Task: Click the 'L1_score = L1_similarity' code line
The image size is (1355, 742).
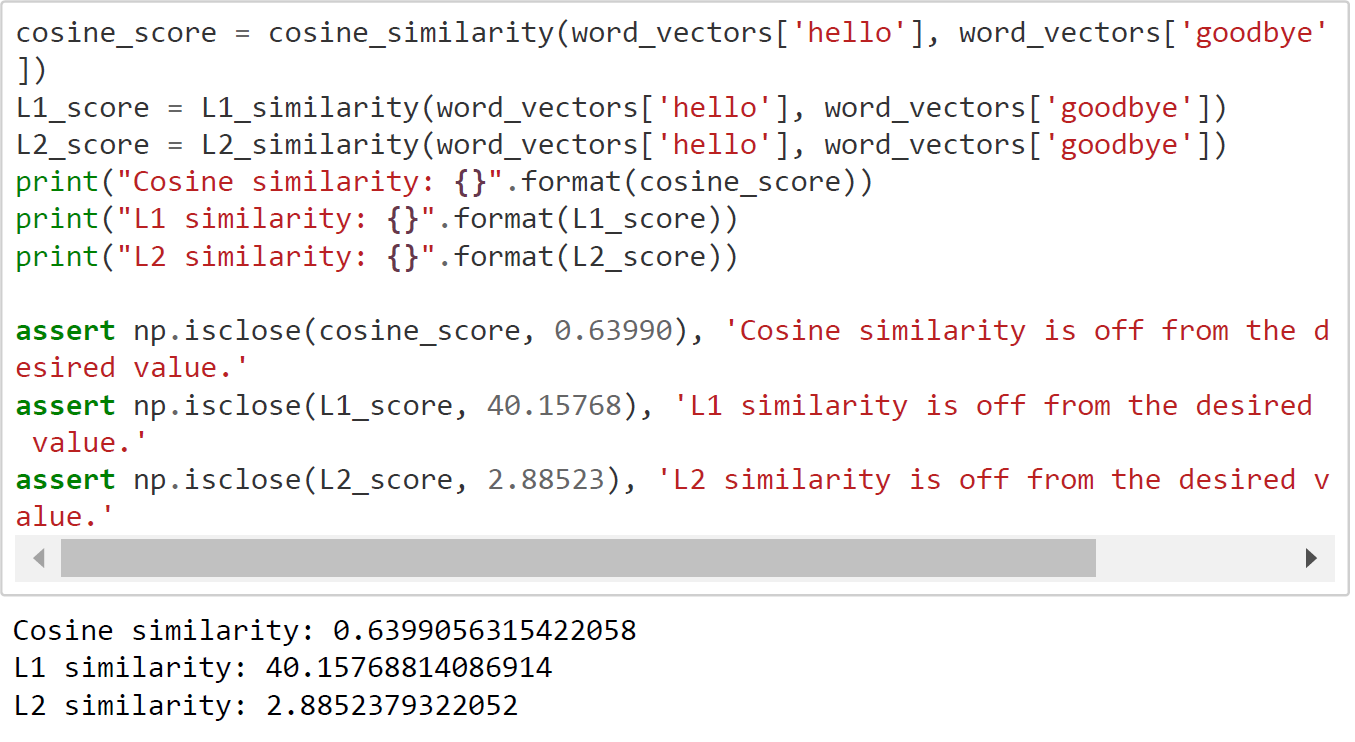Action: click(621, 108)
